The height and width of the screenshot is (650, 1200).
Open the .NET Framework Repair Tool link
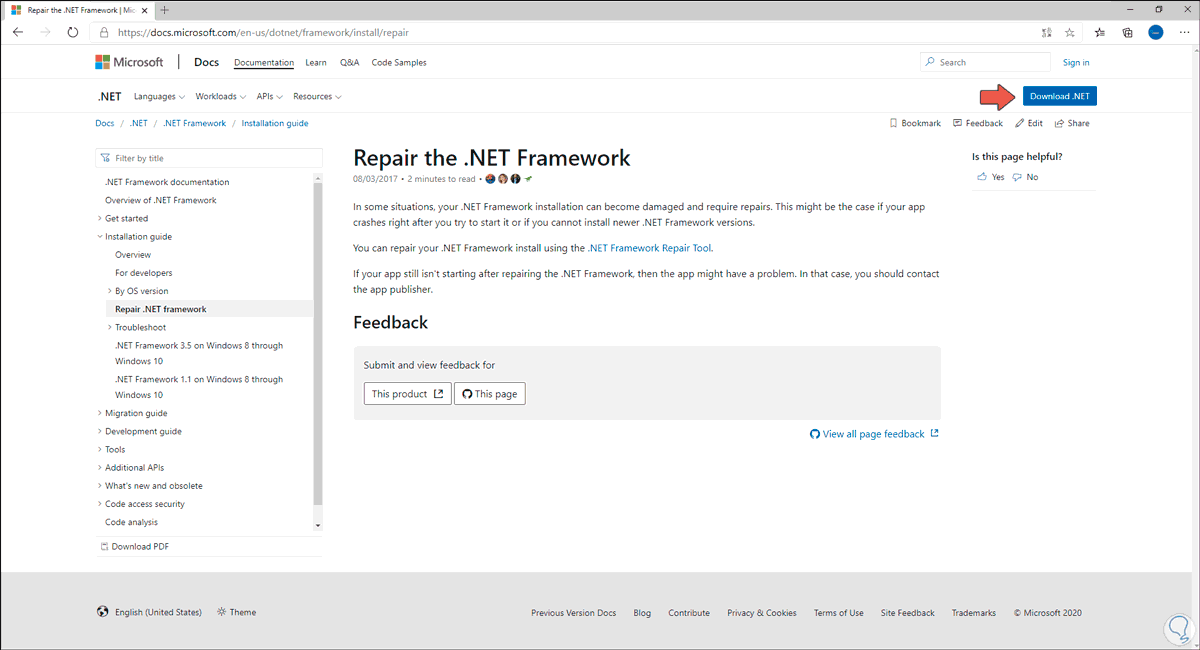tap(650, 248)
